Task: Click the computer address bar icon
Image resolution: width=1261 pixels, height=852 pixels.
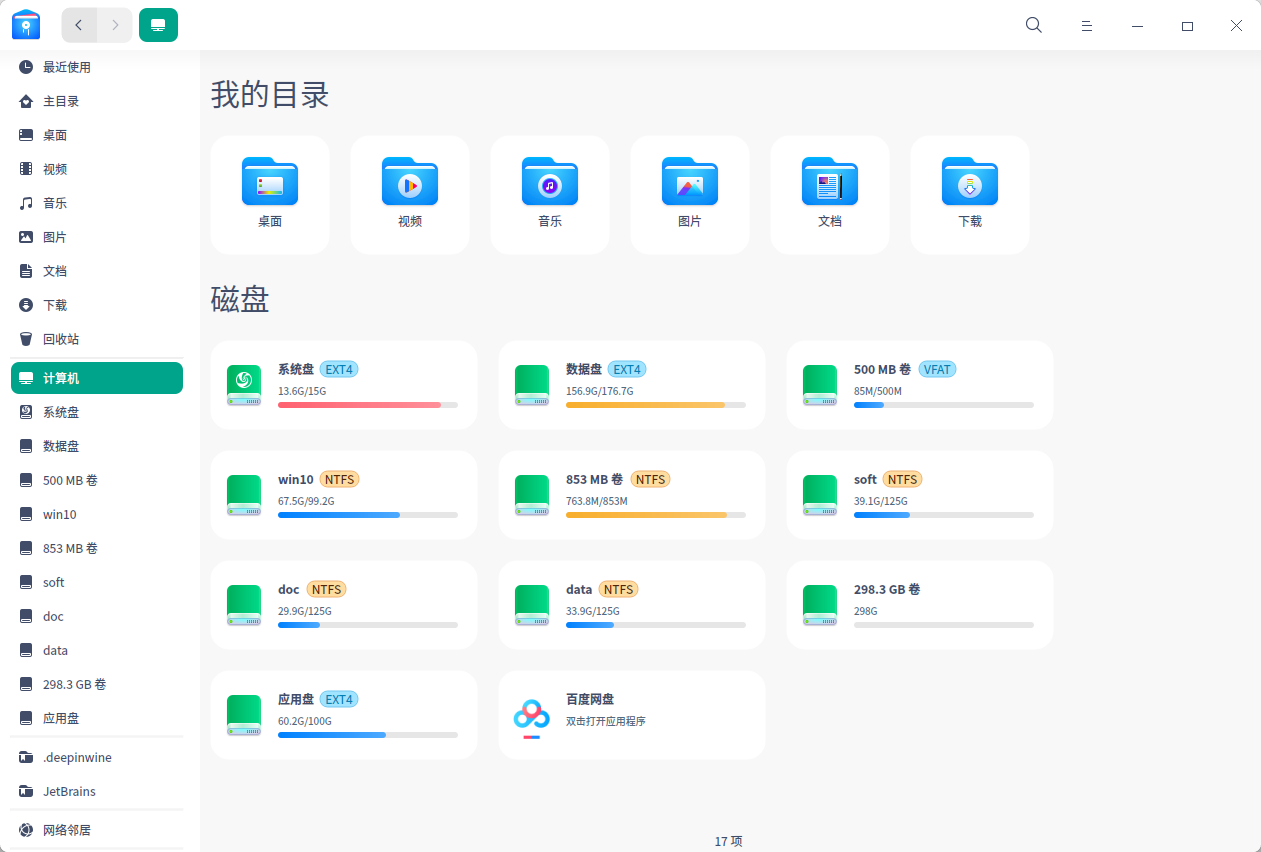Action: tap(158, 25)
